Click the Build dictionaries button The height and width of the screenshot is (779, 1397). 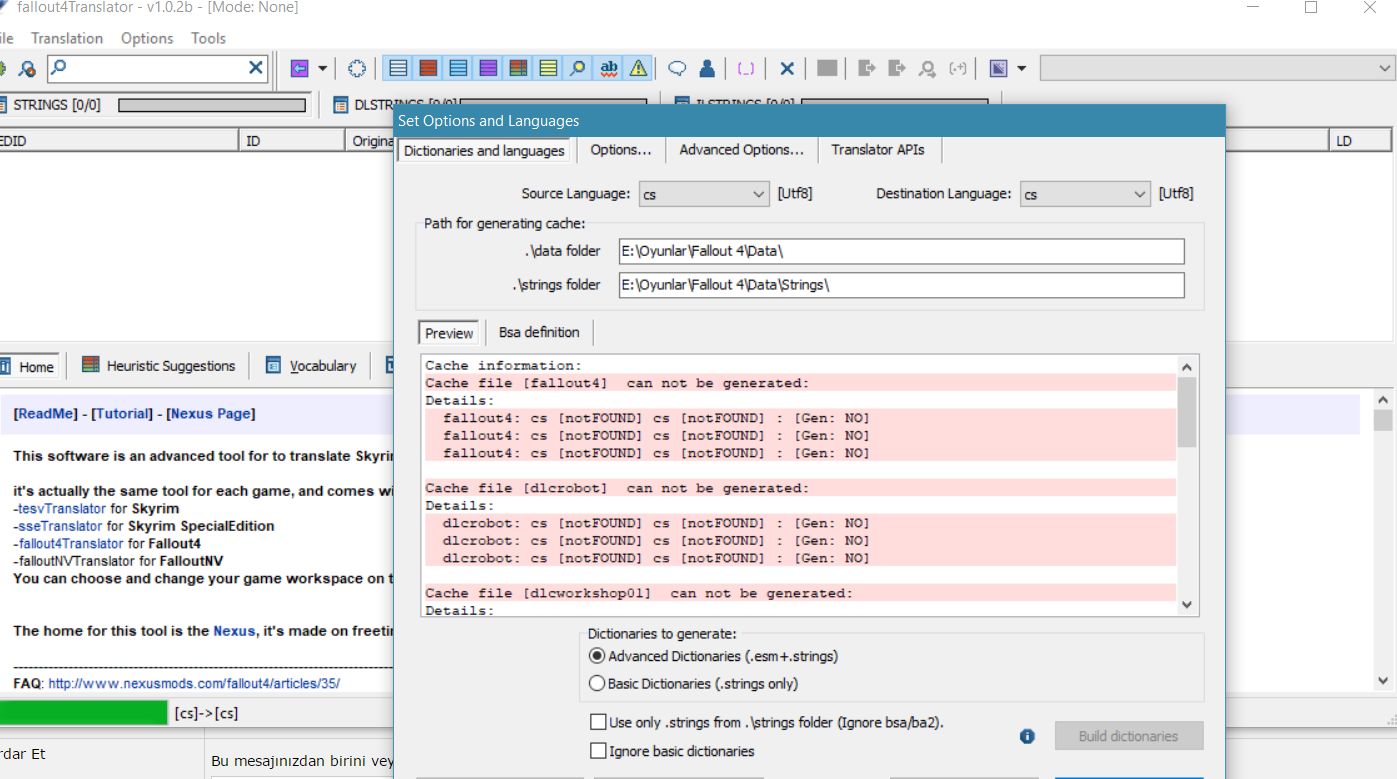tap(1128, 736)
